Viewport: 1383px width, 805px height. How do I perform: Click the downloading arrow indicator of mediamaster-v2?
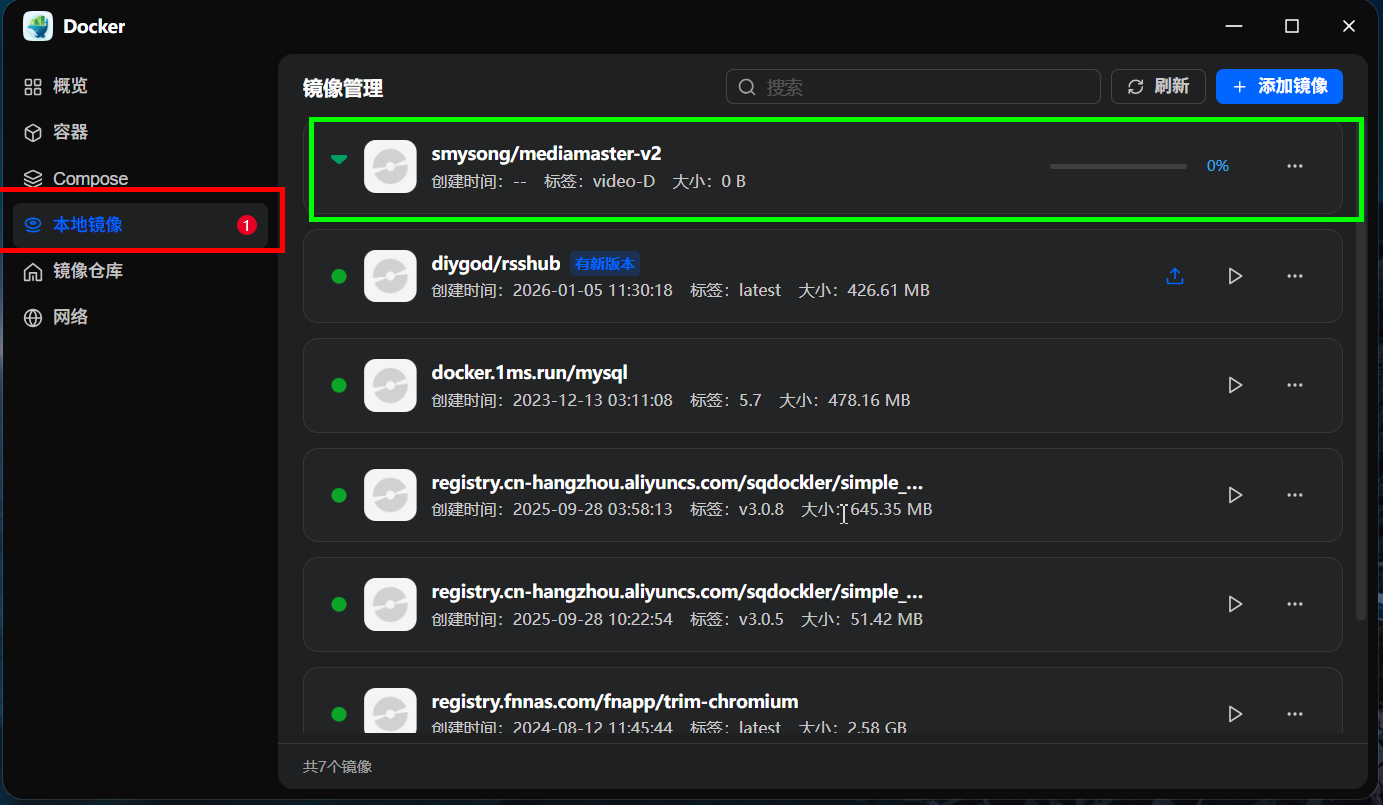point(339,159)
